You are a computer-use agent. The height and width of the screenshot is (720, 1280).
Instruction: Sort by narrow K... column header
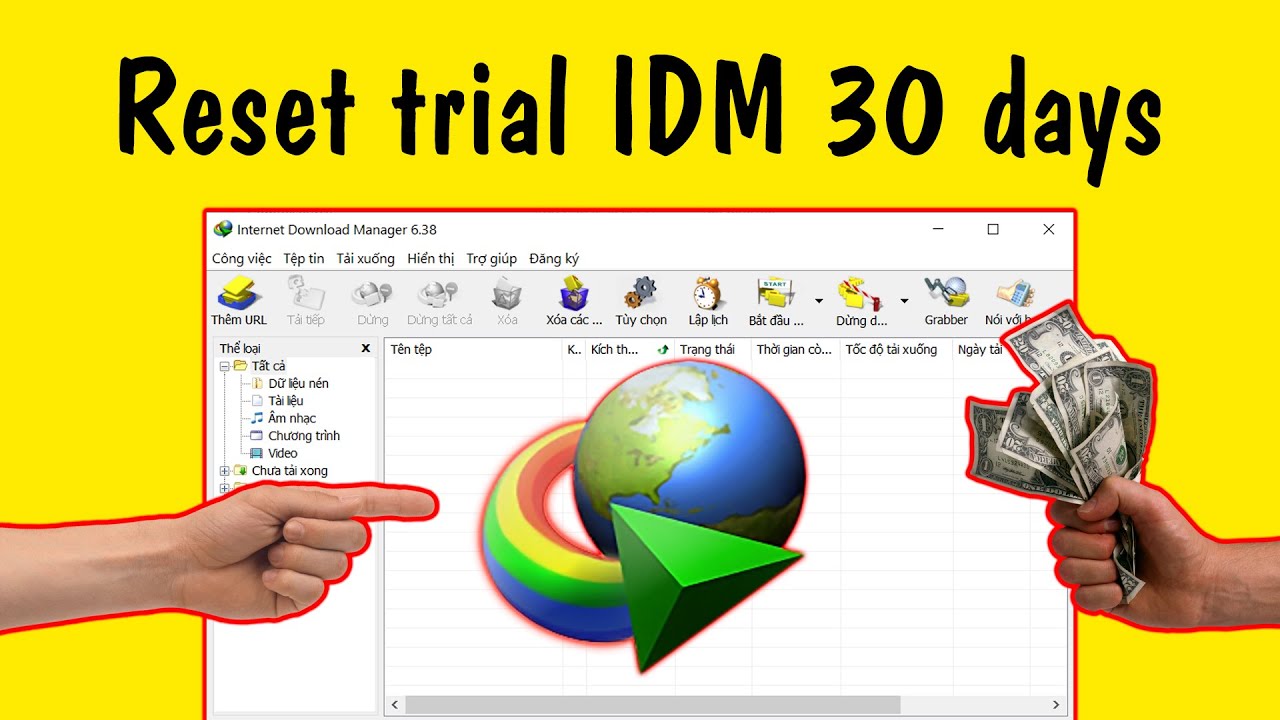[x=575, y=349]
